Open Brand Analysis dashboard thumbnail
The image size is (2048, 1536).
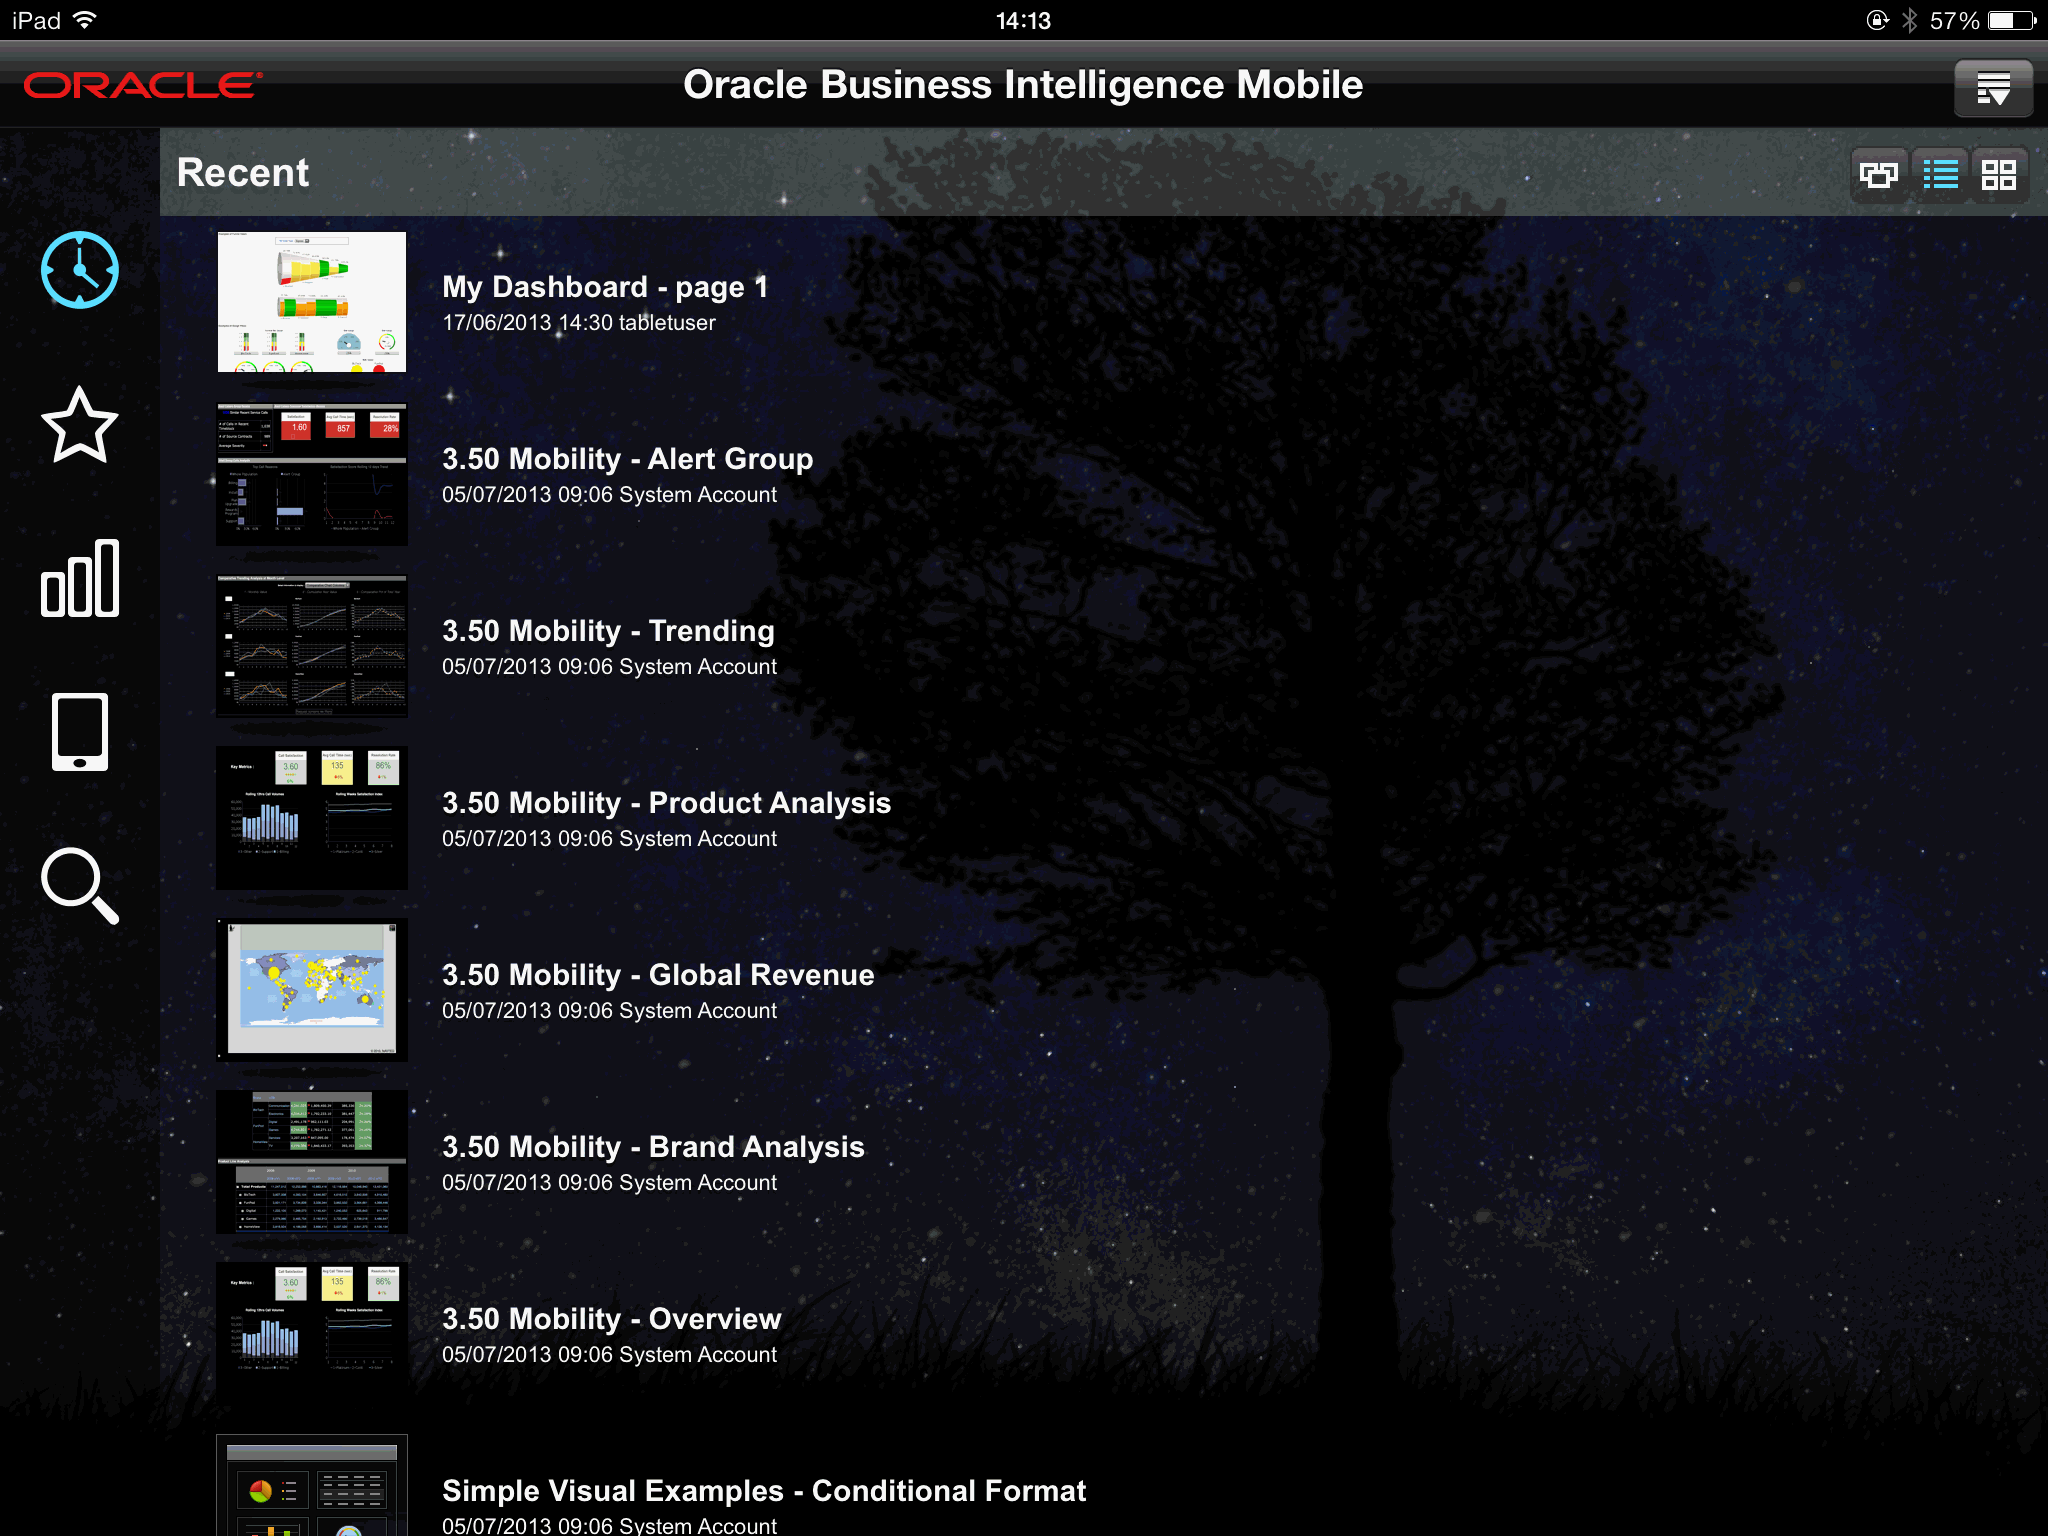[x=312, y=1162]
